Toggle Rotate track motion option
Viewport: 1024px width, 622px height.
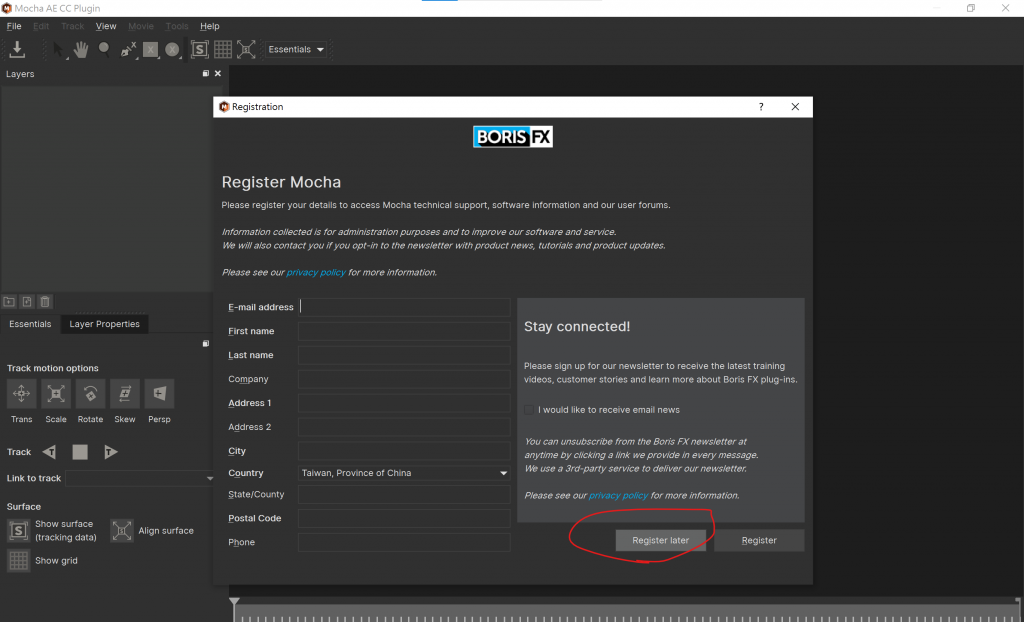pyautogui.click(x=91, y=393)
